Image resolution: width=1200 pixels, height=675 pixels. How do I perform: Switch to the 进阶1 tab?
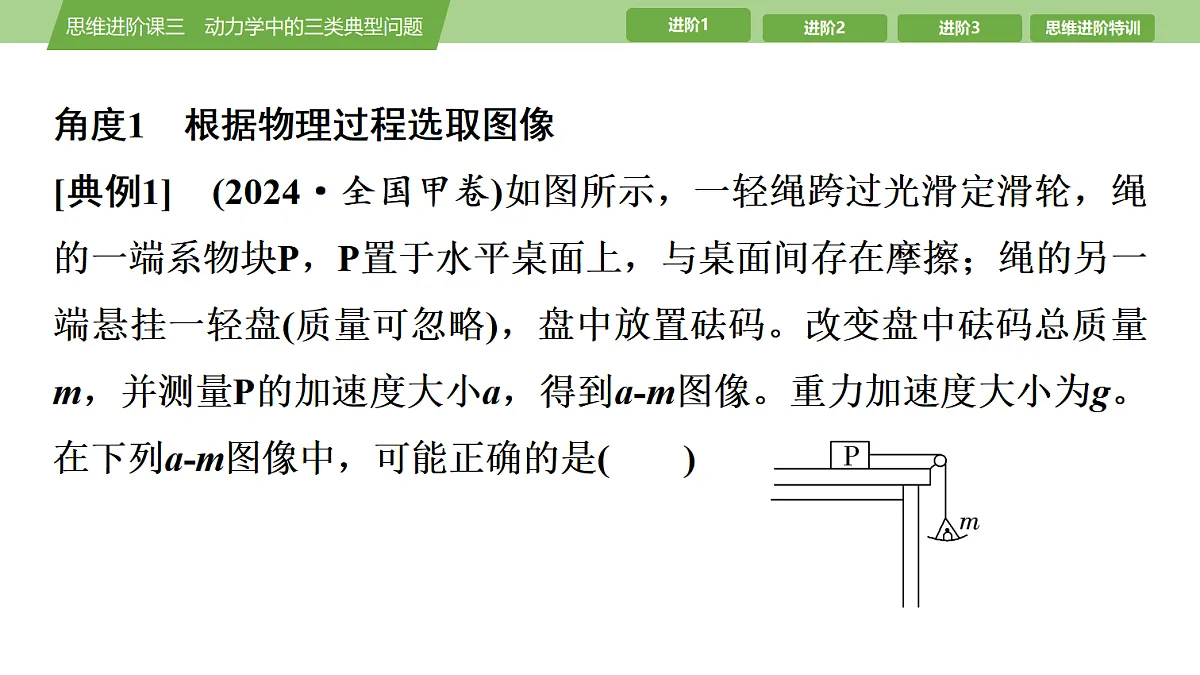pyautogui.click(x=688, y=26)
